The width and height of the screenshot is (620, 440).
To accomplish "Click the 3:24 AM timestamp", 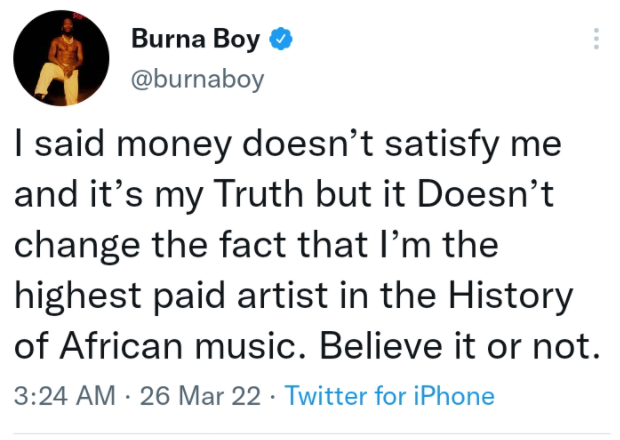I will 67,396.
